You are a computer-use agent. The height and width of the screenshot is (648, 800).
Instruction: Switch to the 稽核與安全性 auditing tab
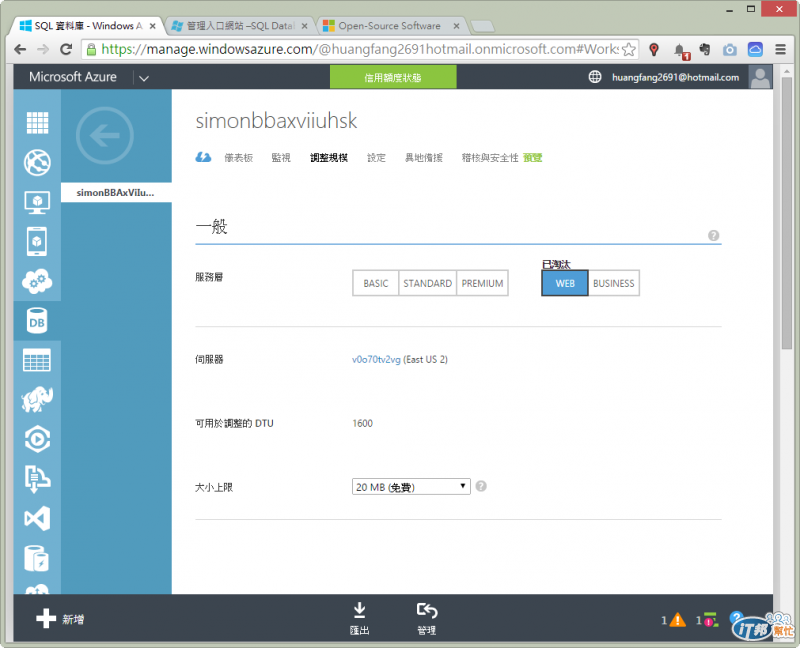(490, 158)
